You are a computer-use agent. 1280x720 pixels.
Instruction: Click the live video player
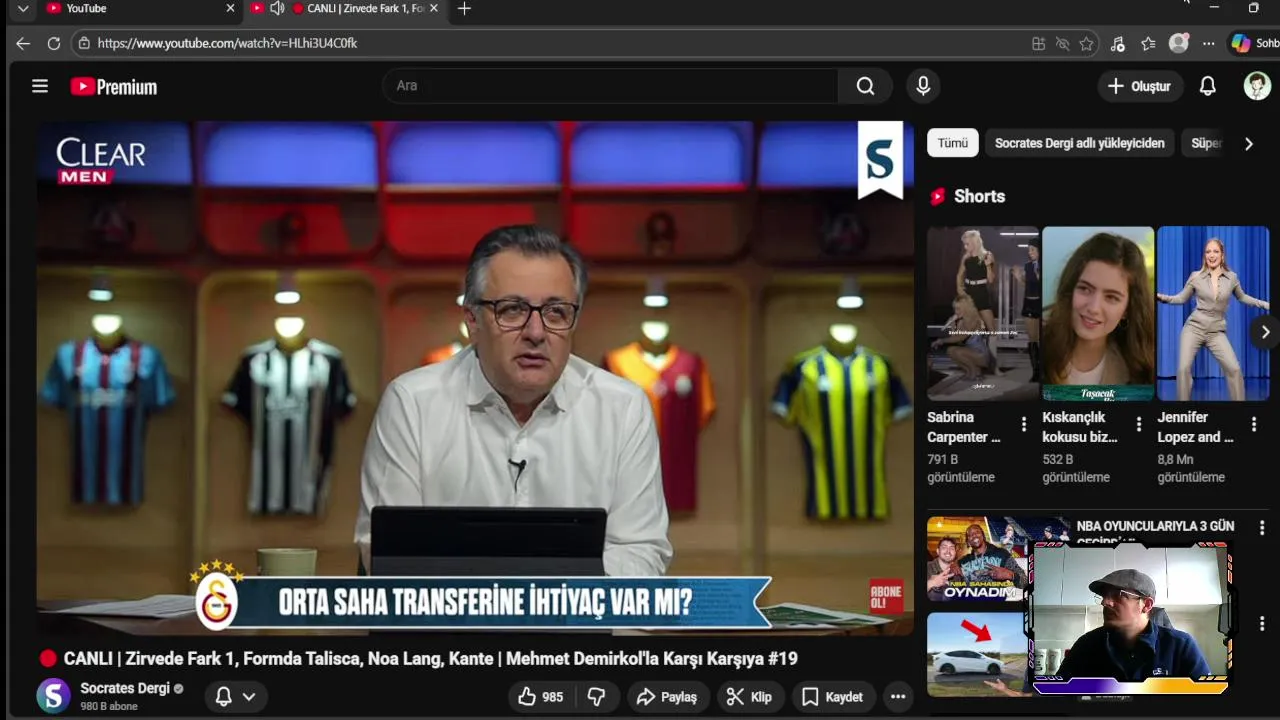(475, 378)
